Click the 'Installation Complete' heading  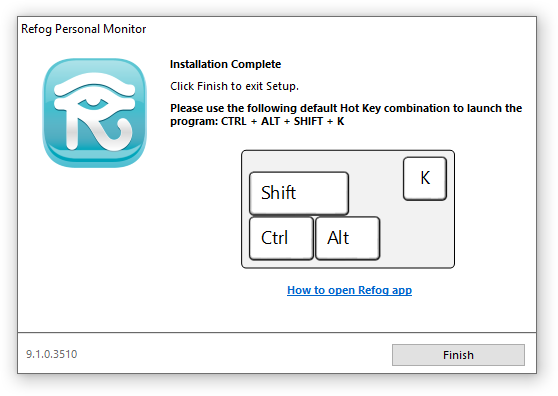[x=225, y=64]
